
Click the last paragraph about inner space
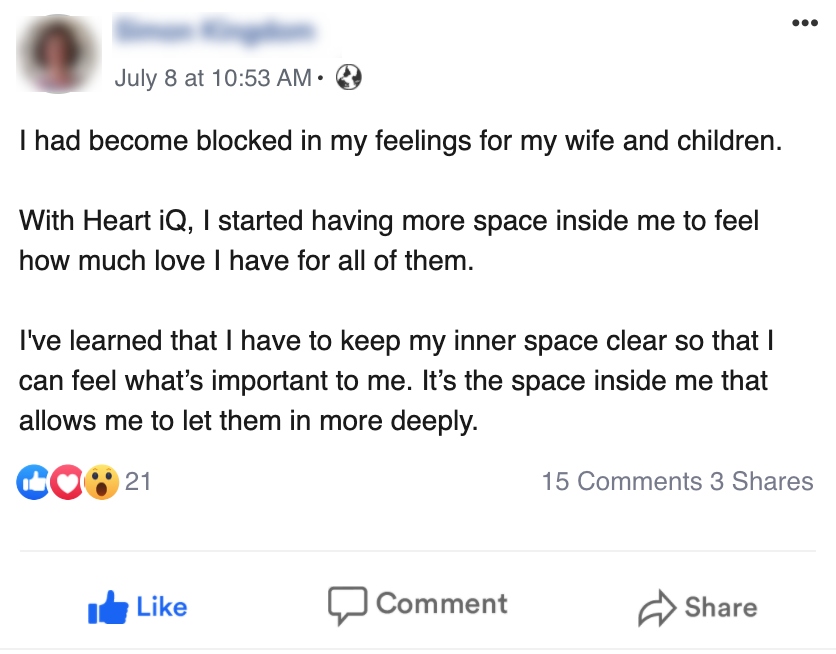(394, 381)
